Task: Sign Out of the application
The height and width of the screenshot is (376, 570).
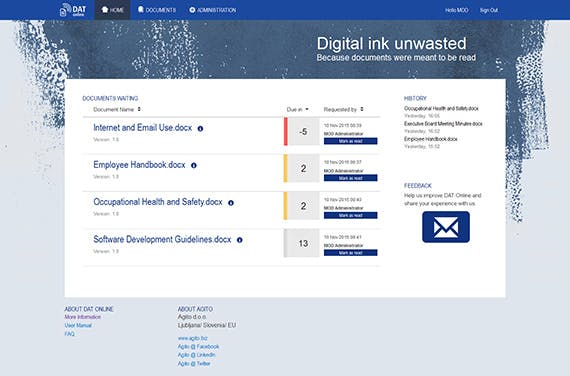Action: 489,10
